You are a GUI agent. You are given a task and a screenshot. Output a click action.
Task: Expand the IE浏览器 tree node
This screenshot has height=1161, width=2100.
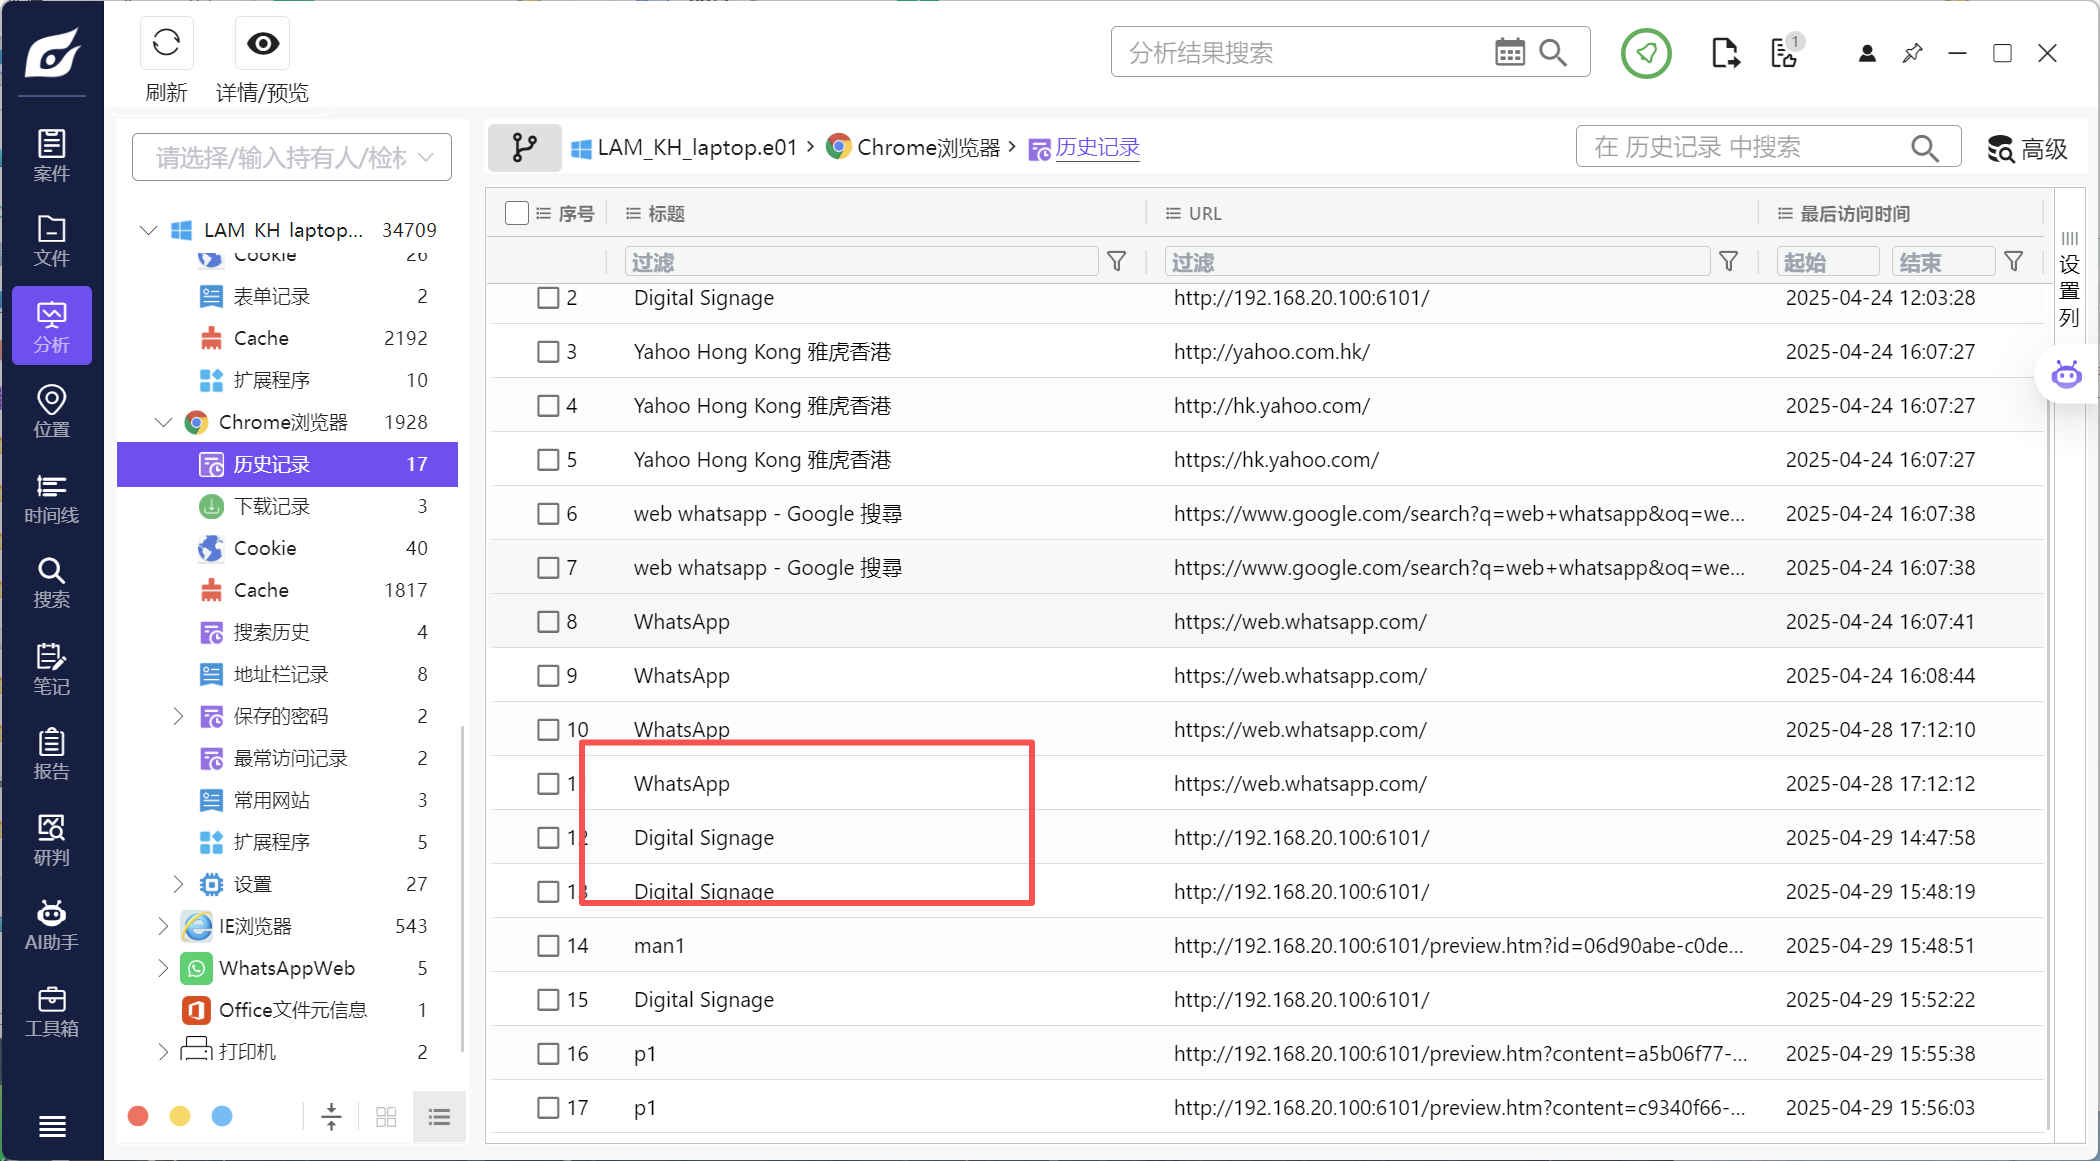coord(163,926)
